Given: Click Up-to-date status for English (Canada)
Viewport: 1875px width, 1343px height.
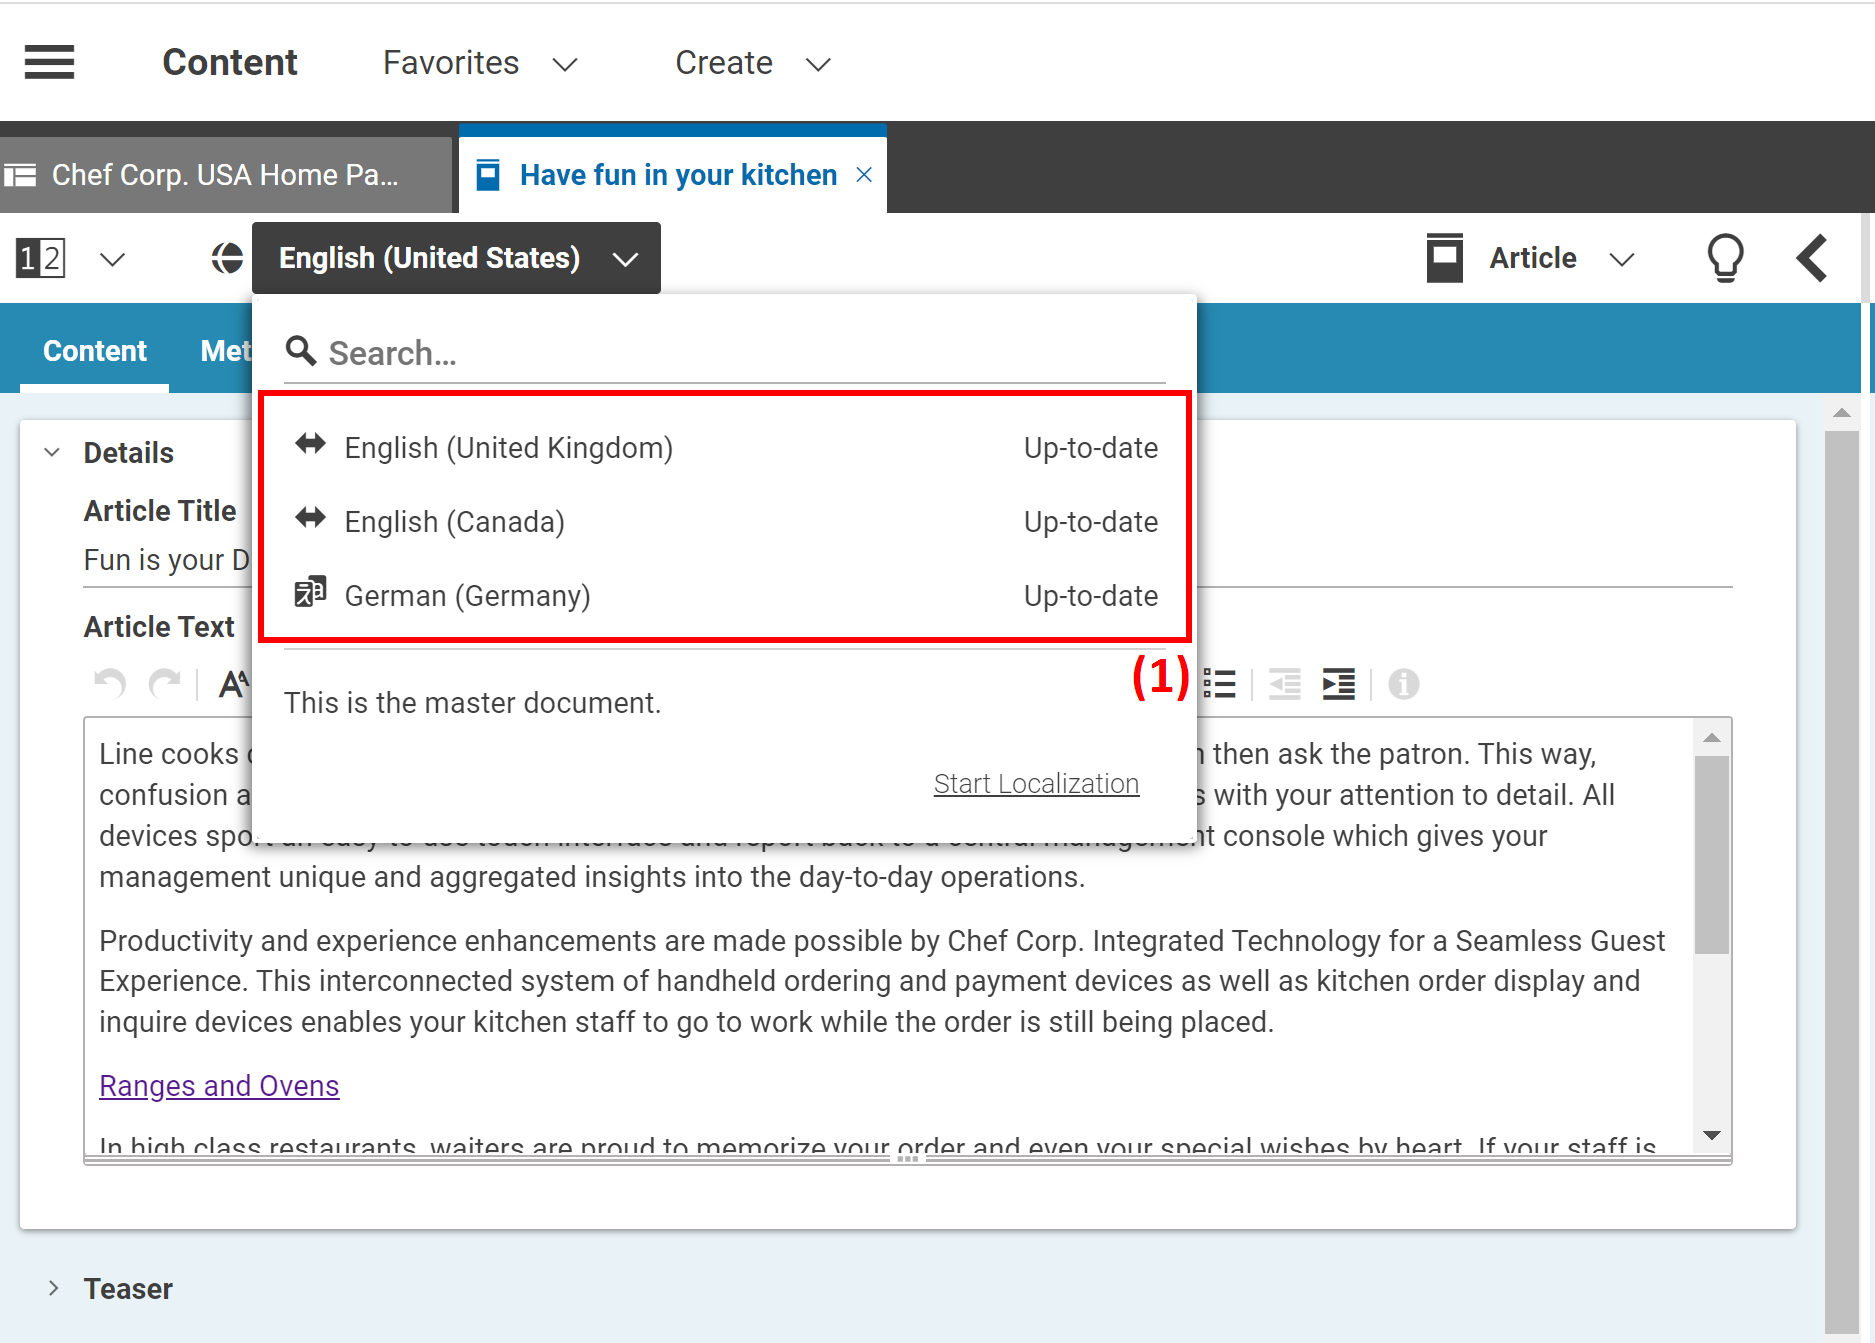Looking at the screenshot, I should (1091, 522).
